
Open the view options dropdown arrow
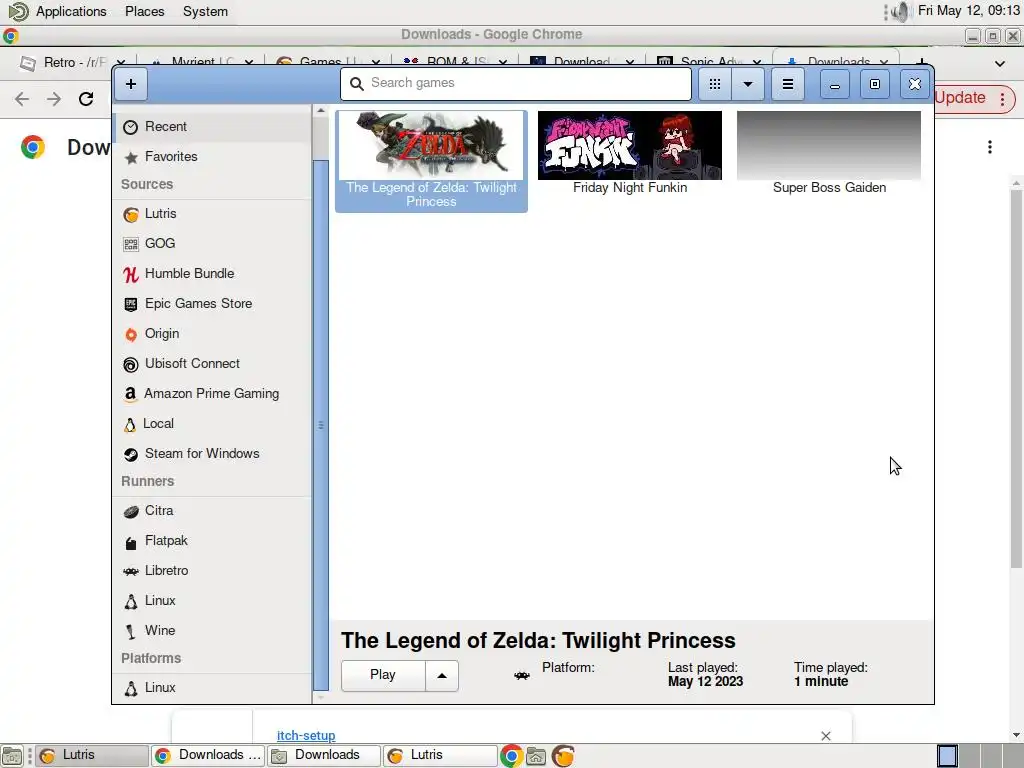(x=748, y=84)
